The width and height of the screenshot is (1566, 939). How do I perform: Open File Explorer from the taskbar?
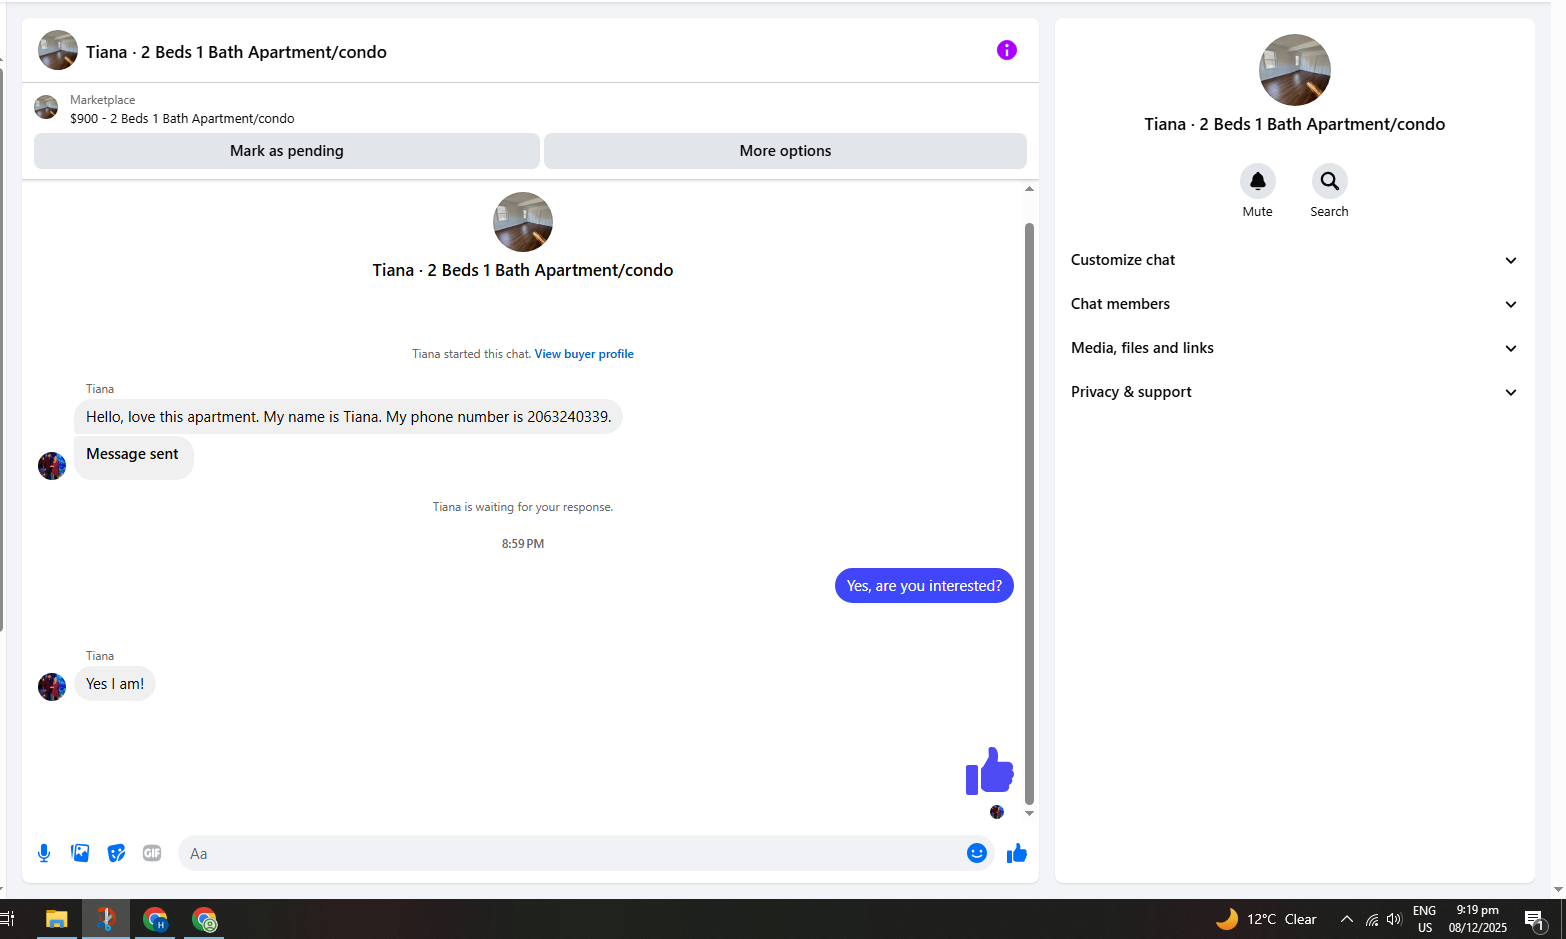(57, 919)
